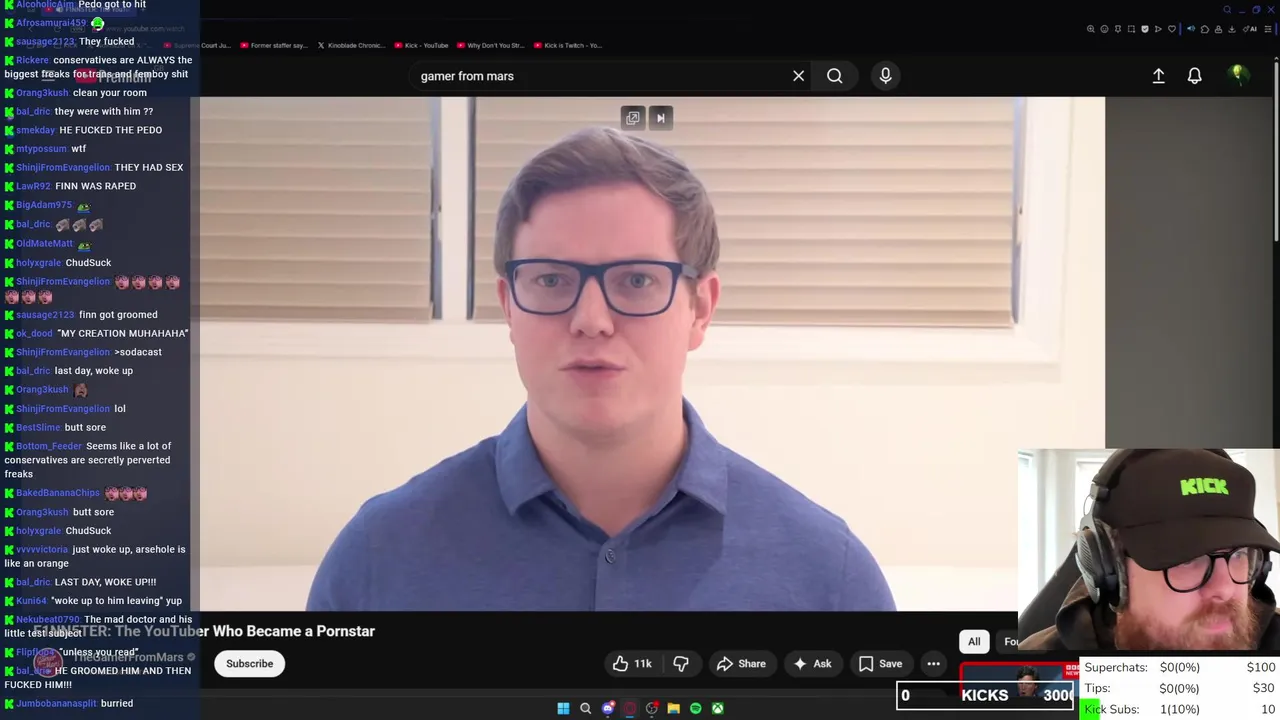1280x720 pixels.
Task: Switch to 'Former staffer say...' tab
Action: pos(276,45)
